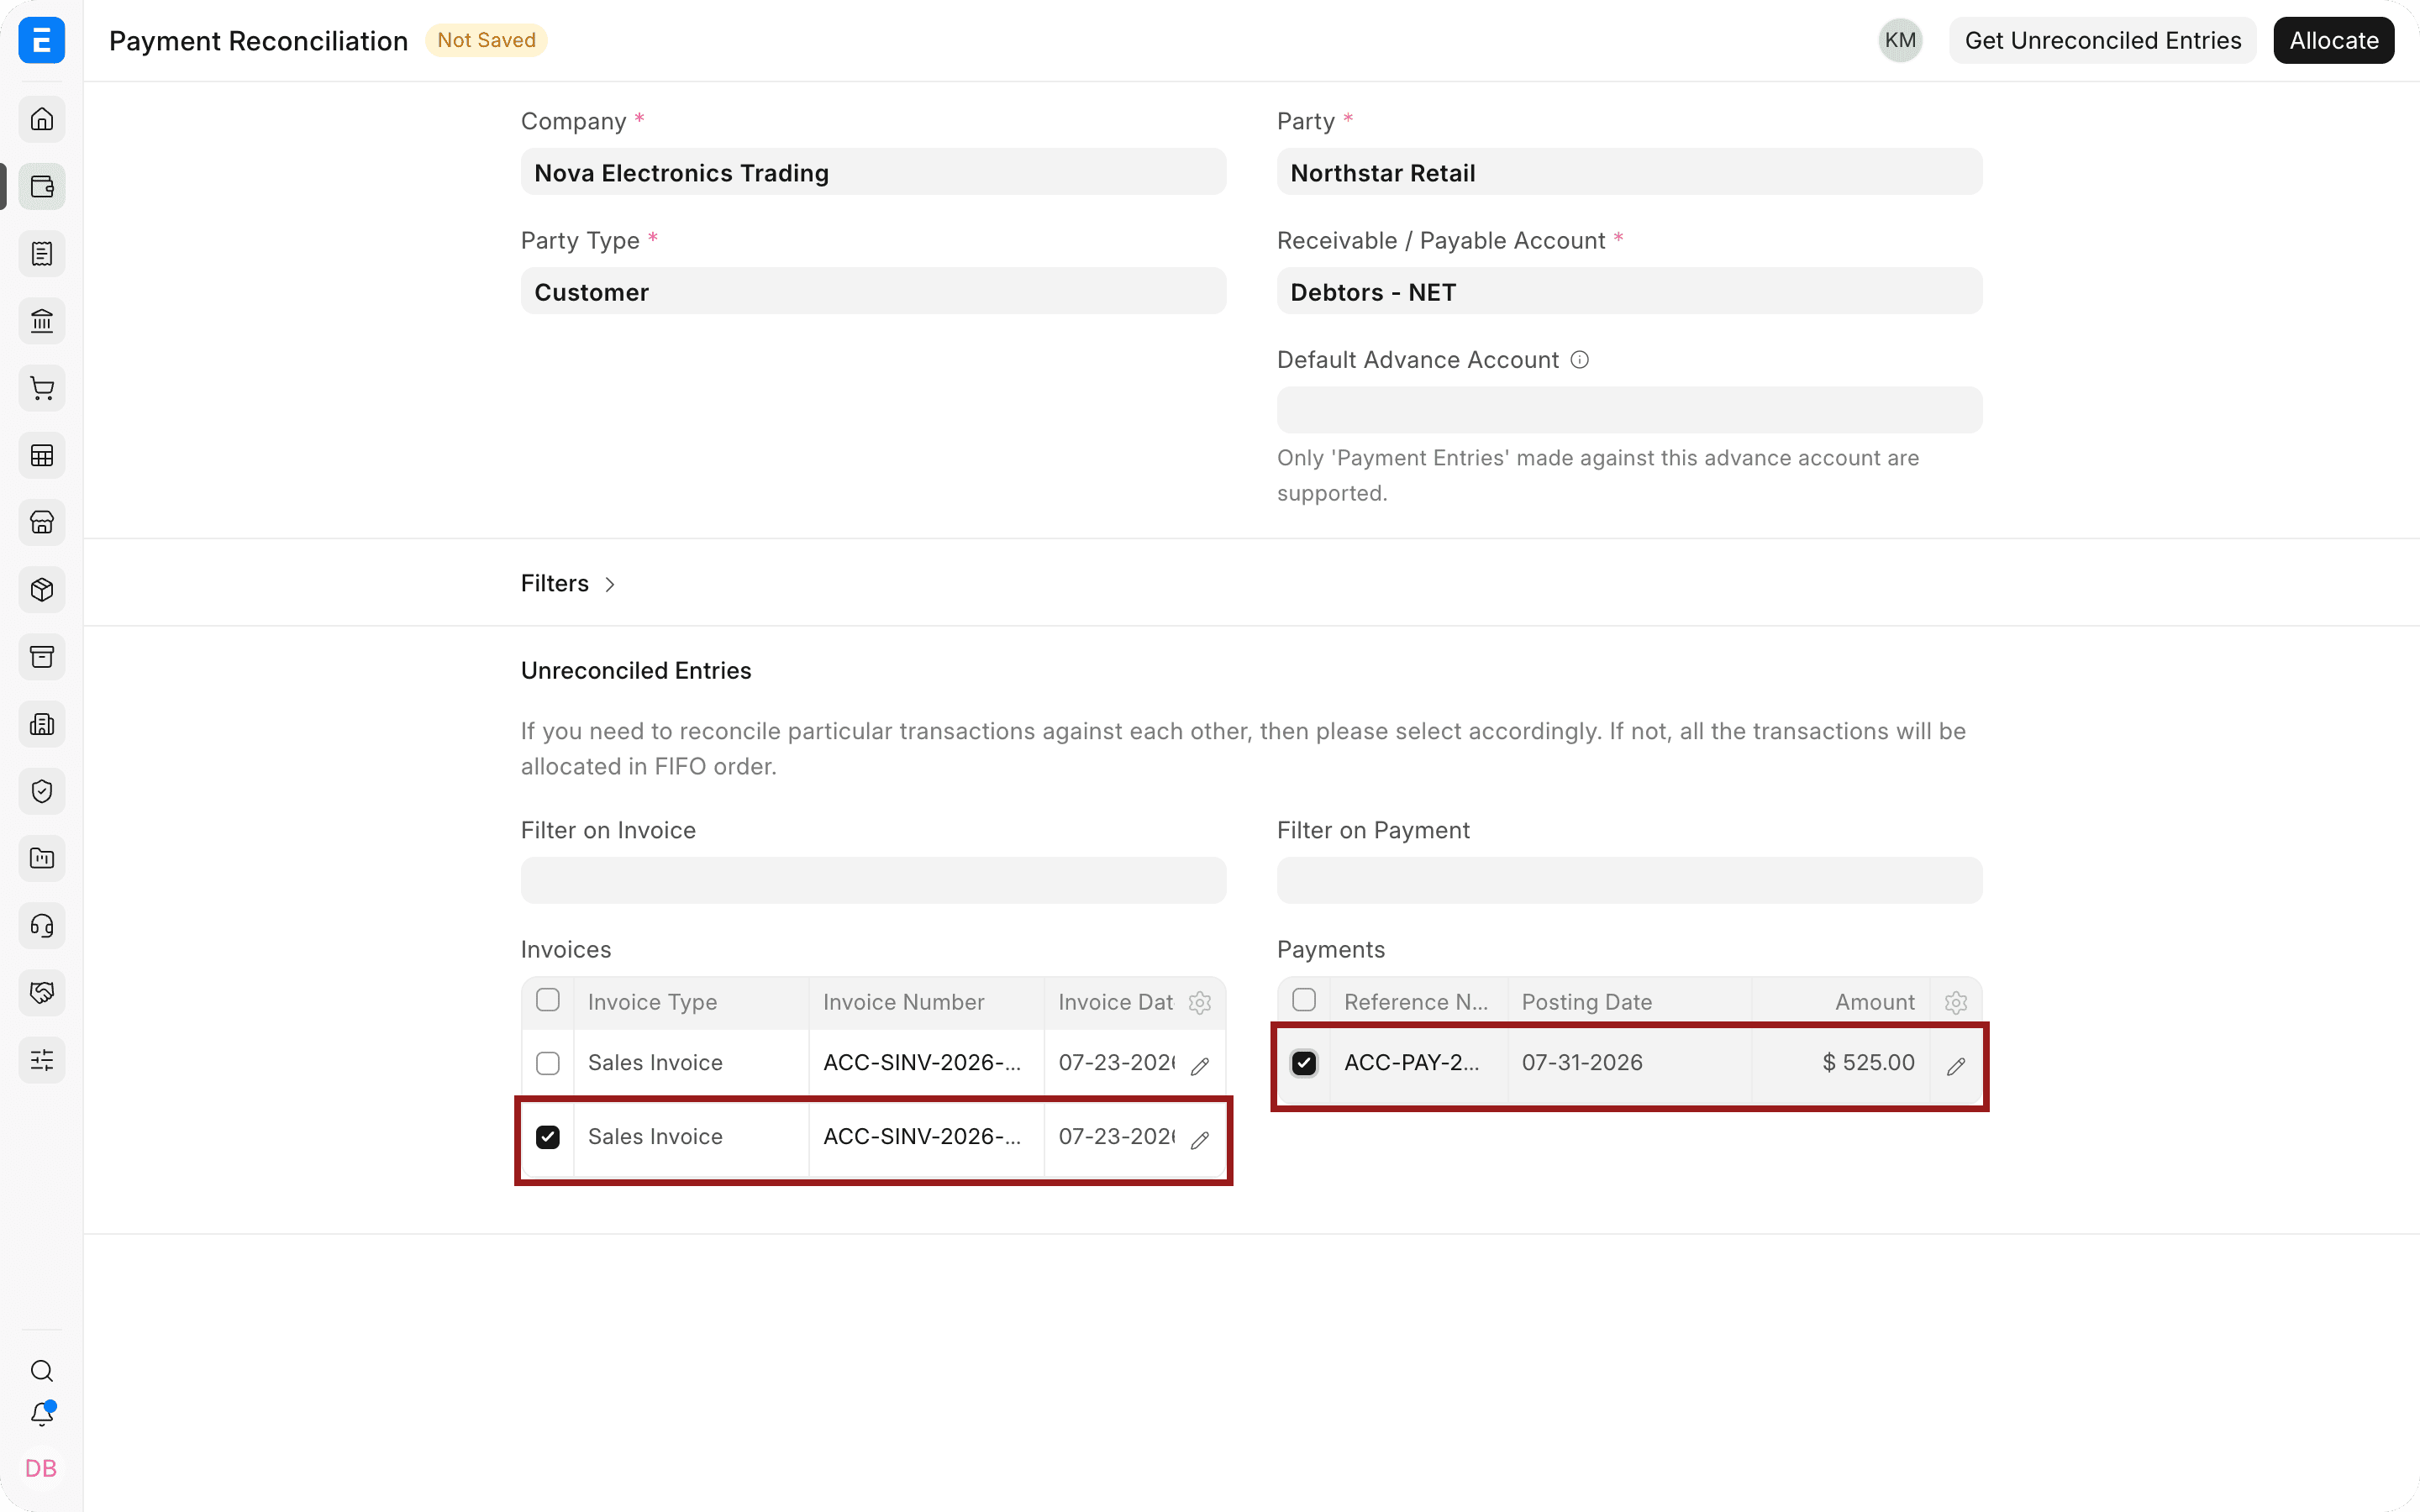Screen dimensions: 2420x1512
Task: Click the search magnifier icon
Action: 42,1370
